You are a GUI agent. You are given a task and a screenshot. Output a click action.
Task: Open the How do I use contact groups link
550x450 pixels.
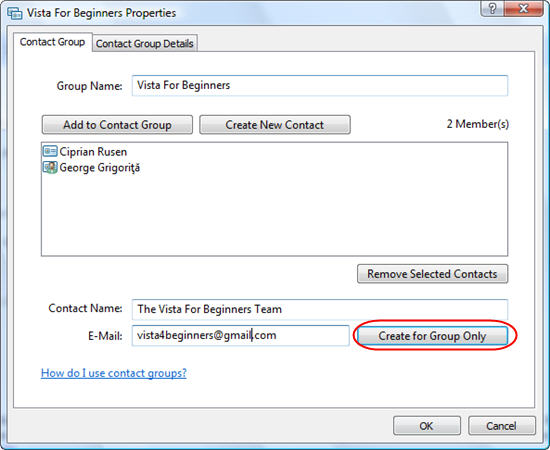[114, 373]
